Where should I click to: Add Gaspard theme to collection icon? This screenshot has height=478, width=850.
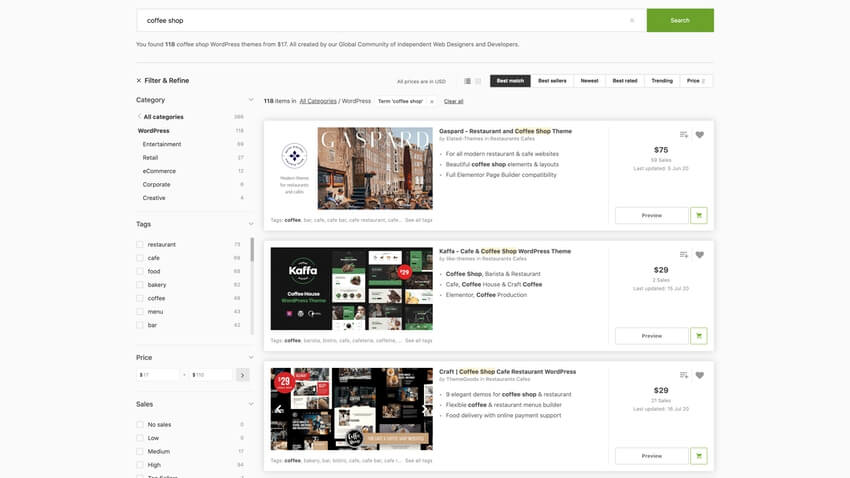[684, 134]
